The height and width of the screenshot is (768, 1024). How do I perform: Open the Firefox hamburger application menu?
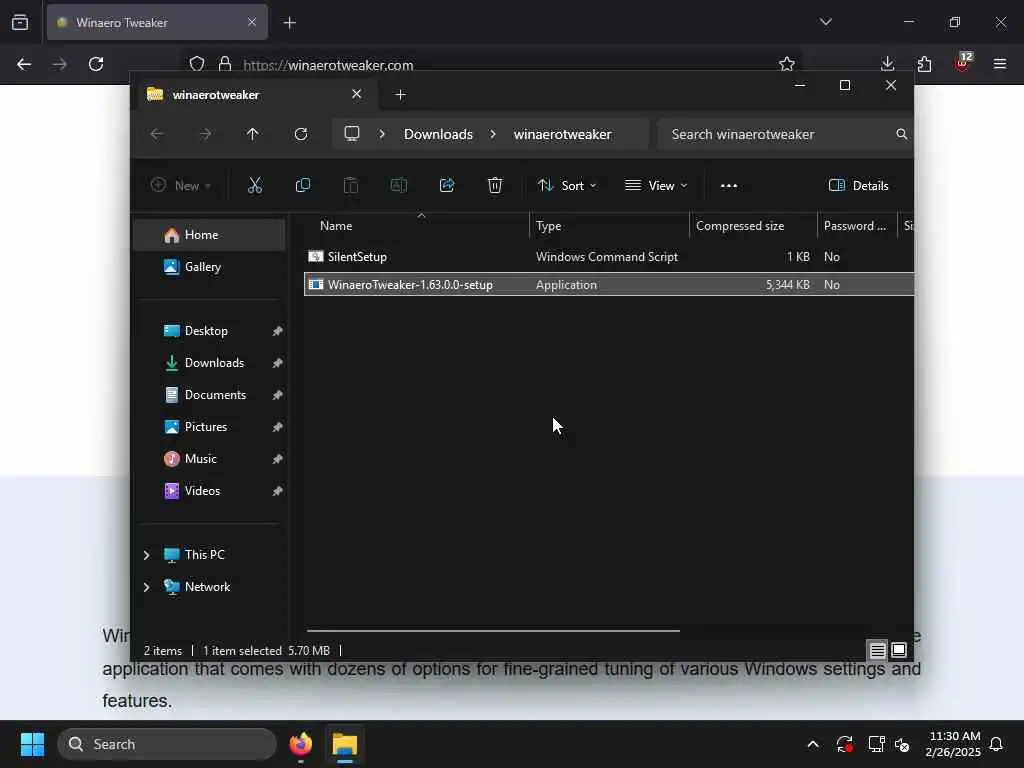(1000, 64)
